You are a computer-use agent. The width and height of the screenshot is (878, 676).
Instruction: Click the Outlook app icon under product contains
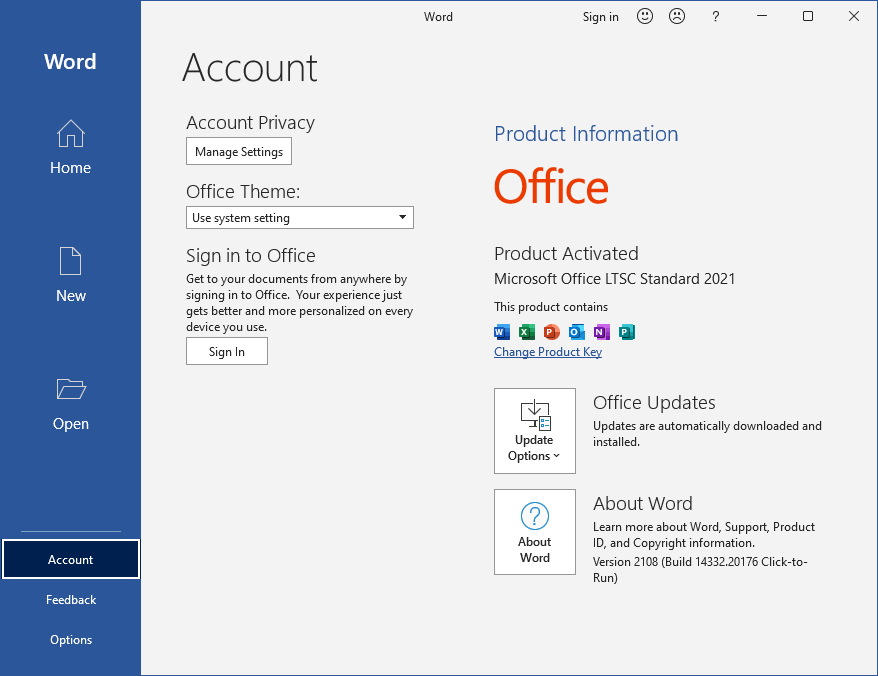577,332
